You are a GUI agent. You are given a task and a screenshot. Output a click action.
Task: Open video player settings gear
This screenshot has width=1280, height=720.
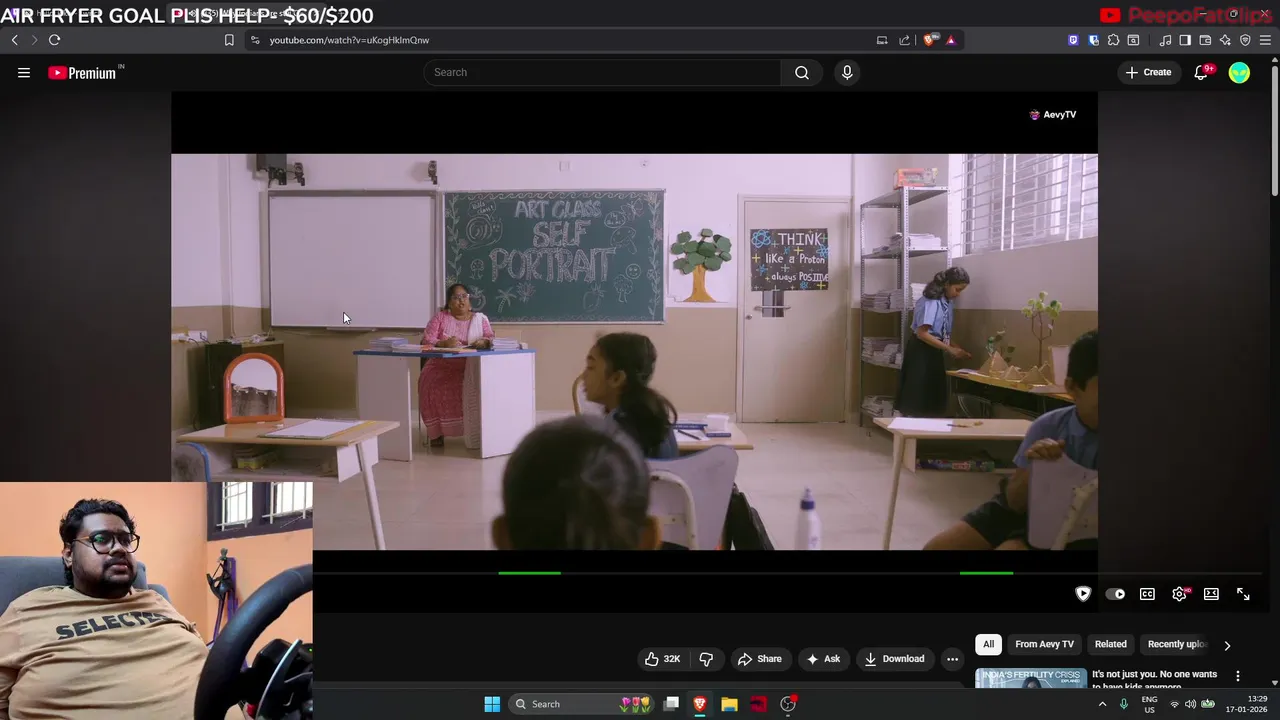point(1180,594)
